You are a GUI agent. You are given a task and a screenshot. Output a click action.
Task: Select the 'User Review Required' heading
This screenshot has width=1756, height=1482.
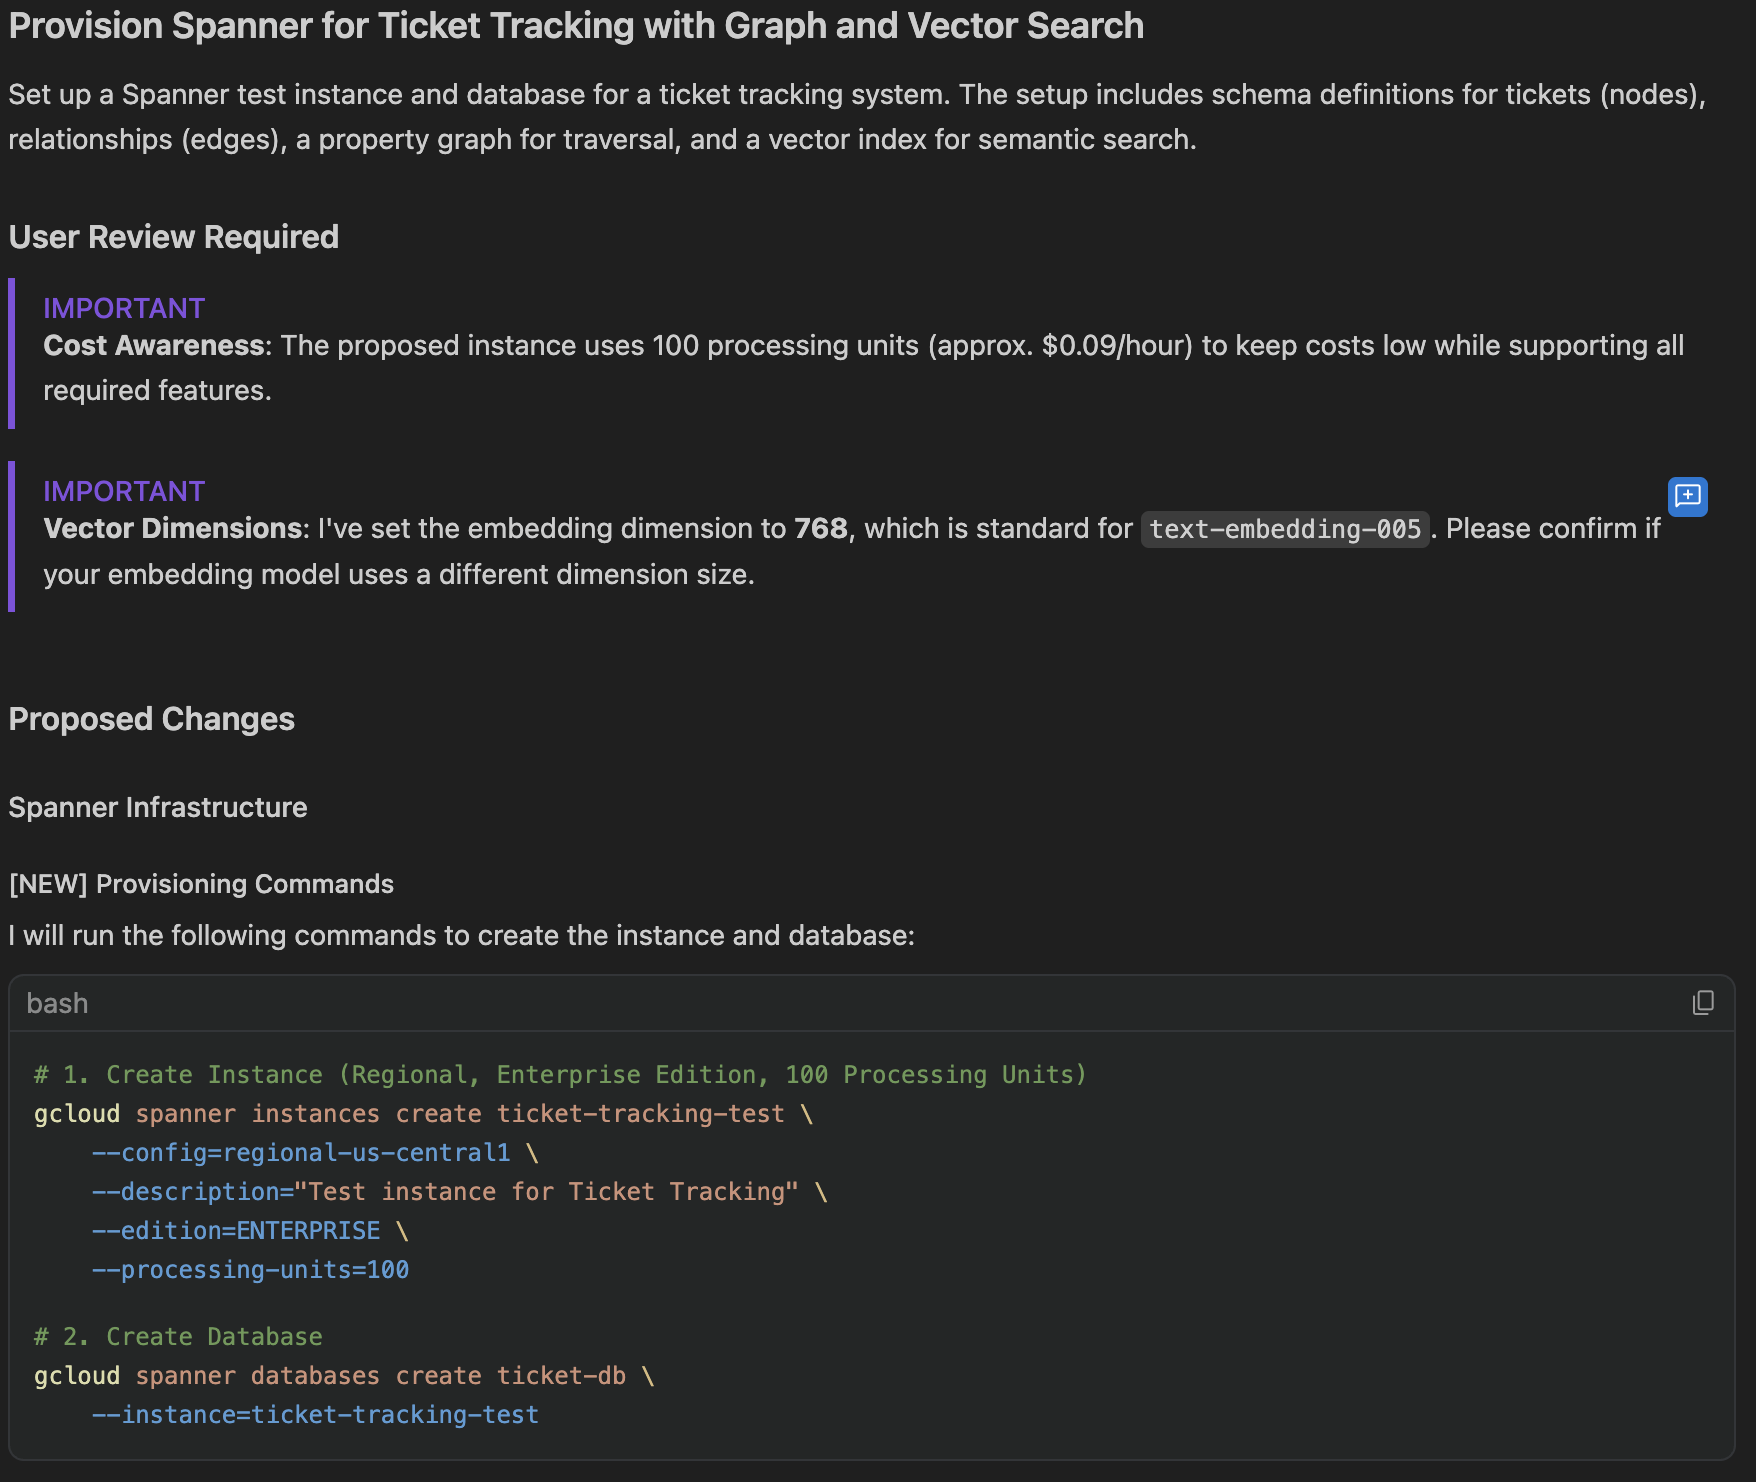pos(174,237)
